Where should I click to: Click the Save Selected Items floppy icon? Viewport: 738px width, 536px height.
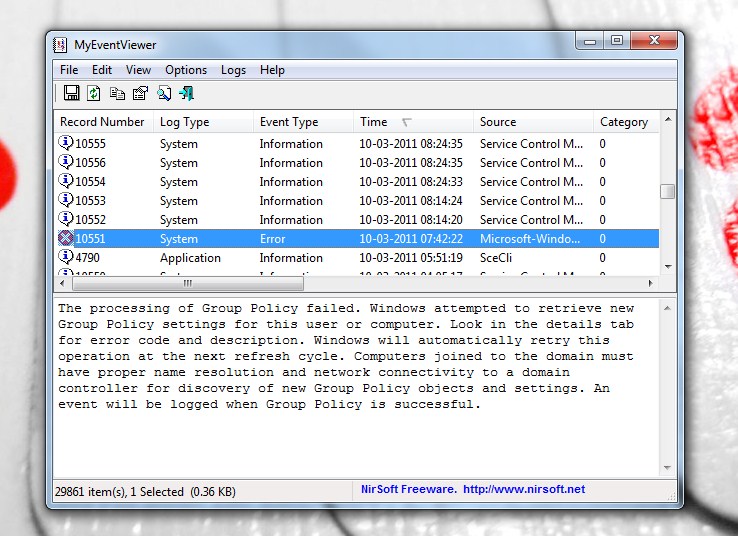[71, 93]
